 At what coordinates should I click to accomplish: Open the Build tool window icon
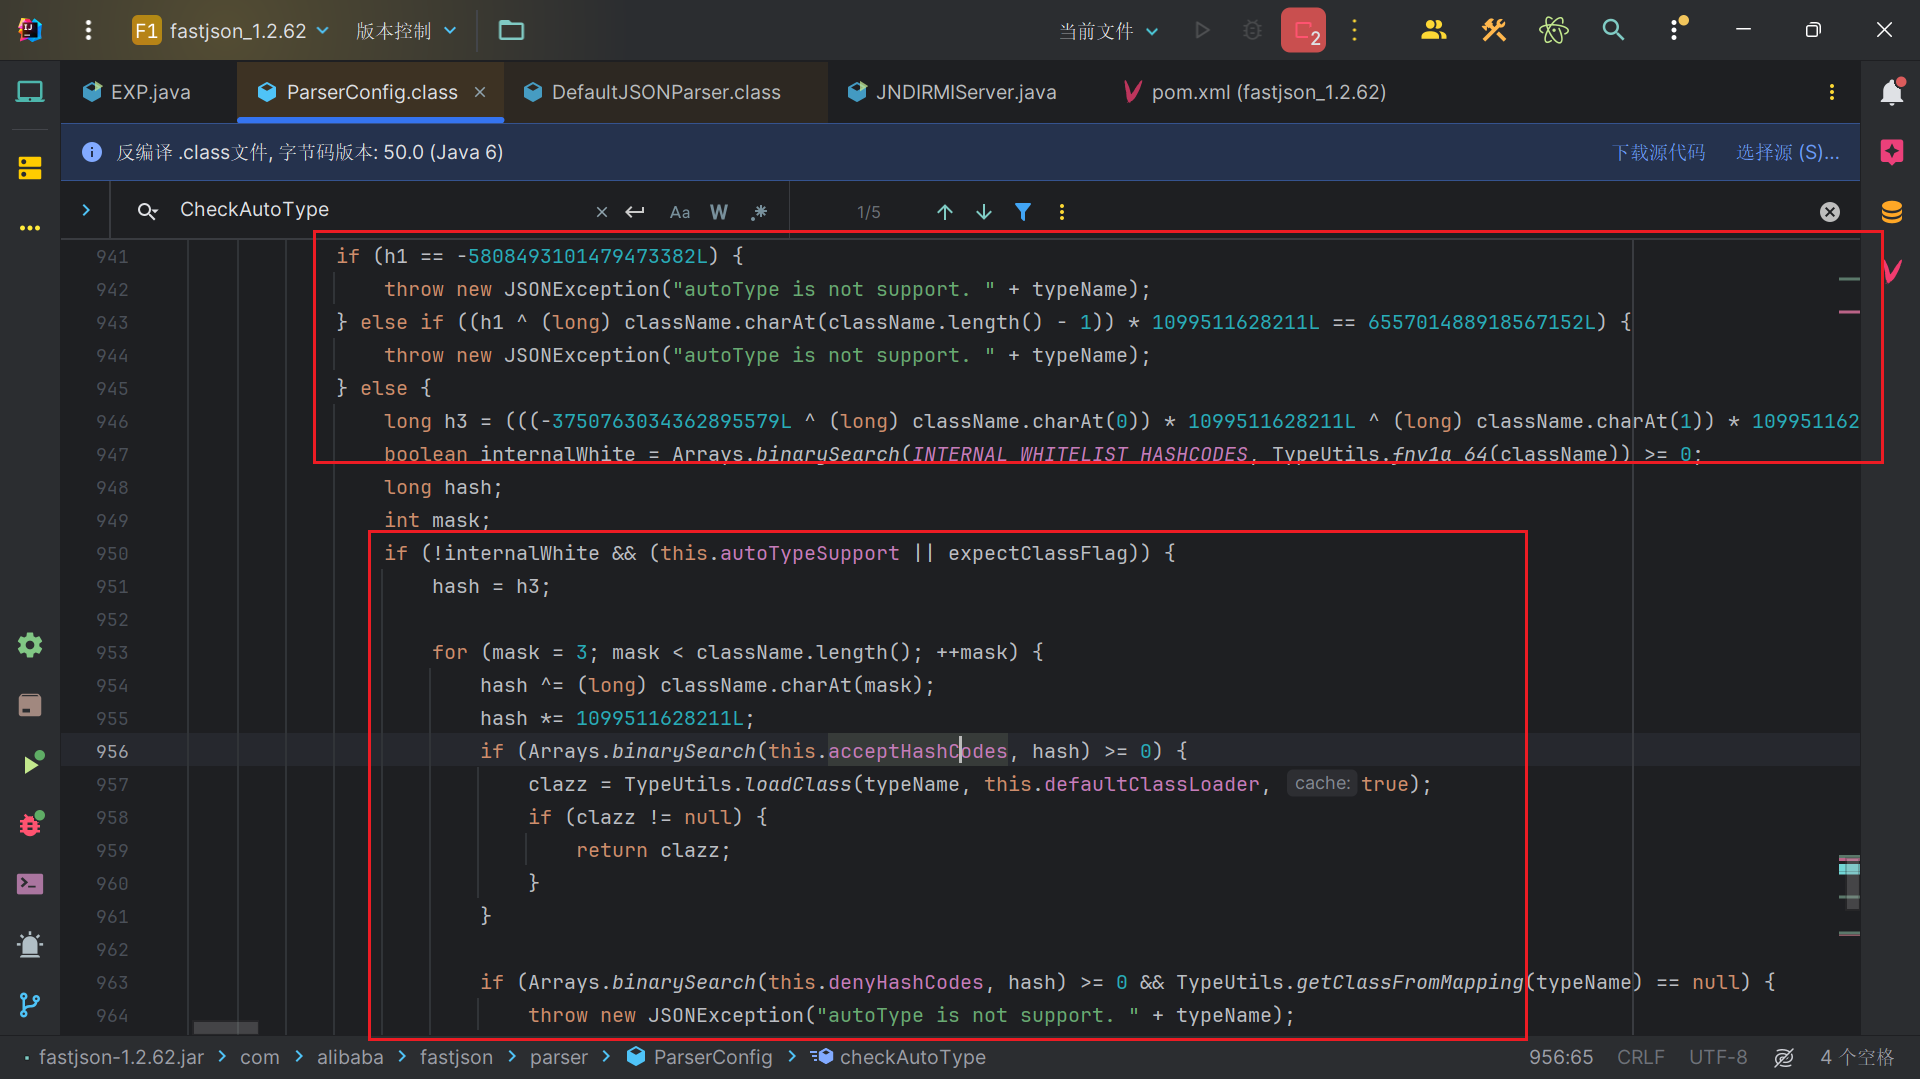[x=30, y=705]
